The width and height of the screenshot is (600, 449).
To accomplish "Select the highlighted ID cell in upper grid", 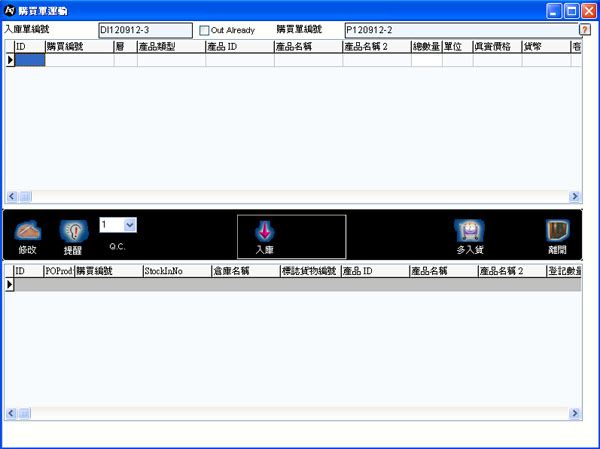I will [30, 60].
